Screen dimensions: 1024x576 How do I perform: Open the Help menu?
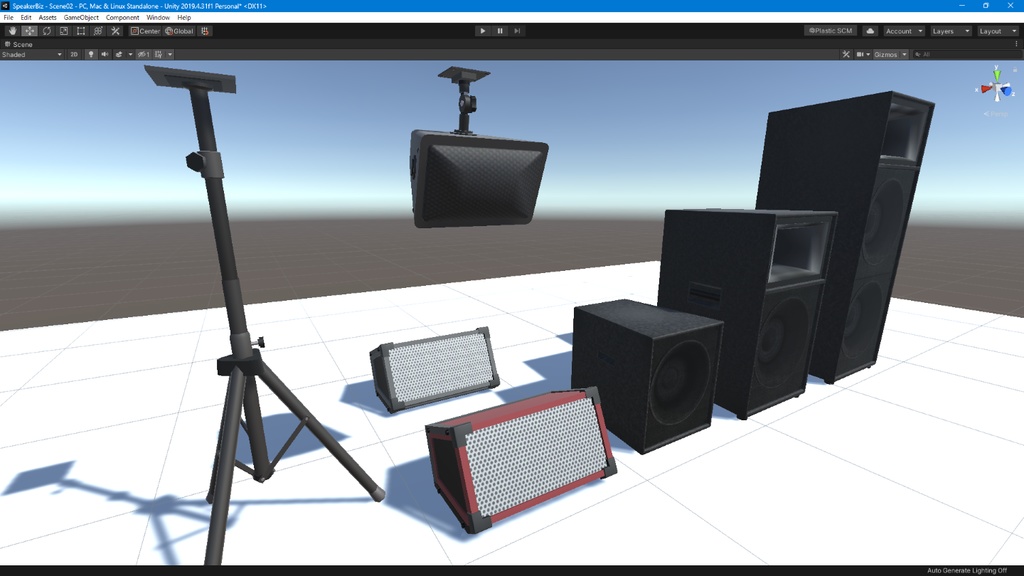(184, 18)
